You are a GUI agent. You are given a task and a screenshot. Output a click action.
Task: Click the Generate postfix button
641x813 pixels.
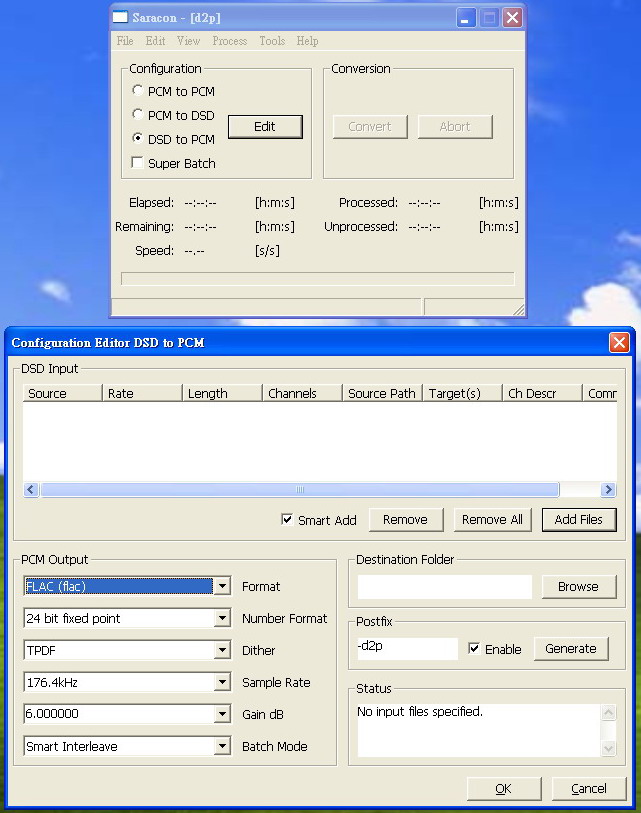tap(571, 649)
